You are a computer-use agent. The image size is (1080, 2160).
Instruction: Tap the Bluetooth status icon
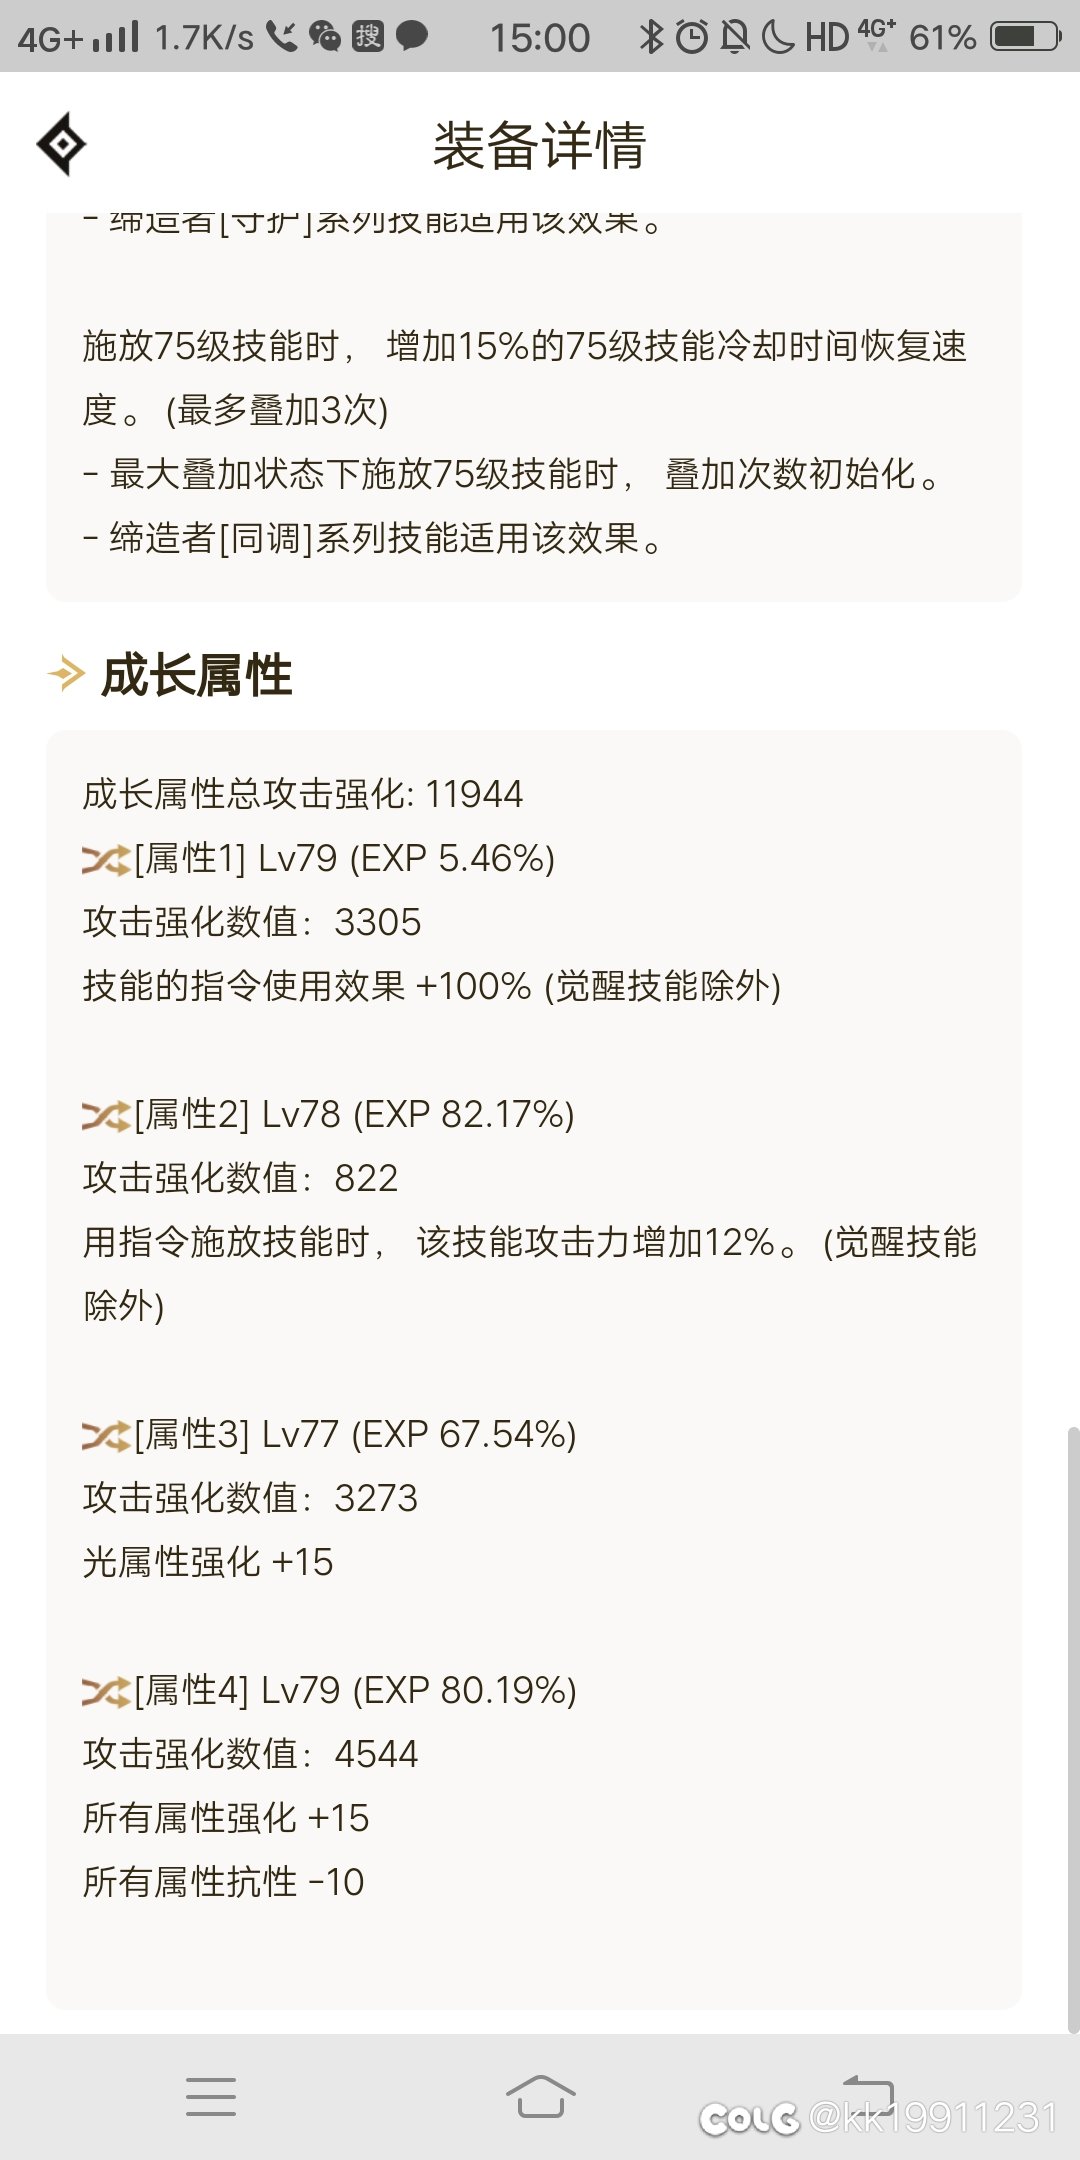tap(651, 37)
